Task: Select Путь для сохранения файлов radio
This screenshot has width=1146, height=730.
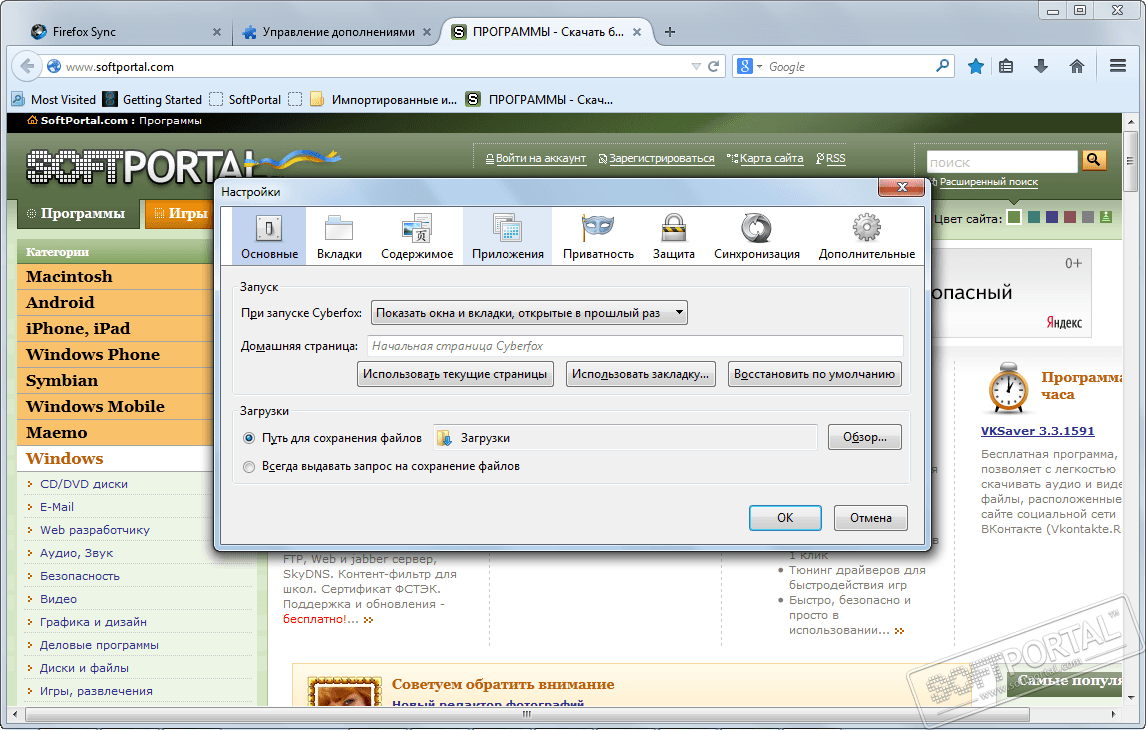Action: point(248,438)
